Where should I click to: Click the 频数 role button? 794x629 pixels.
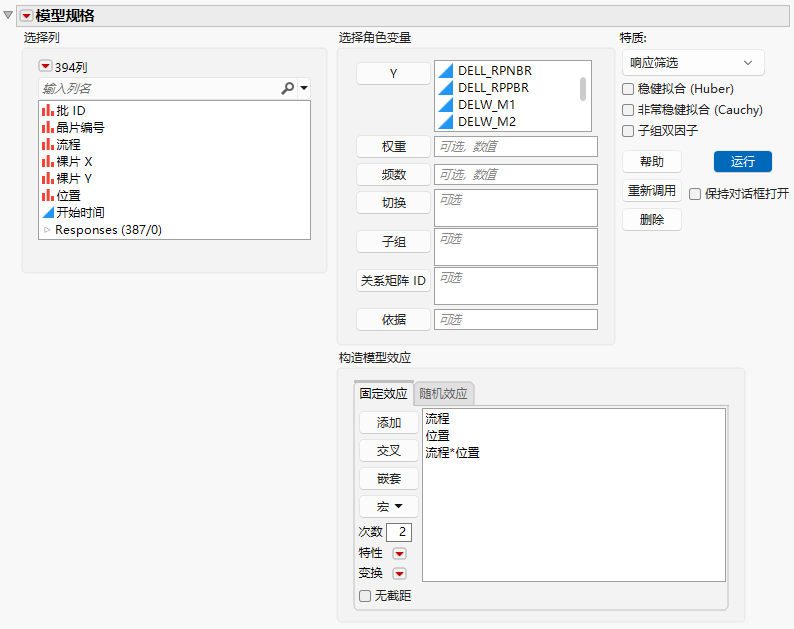coord(393,175)
